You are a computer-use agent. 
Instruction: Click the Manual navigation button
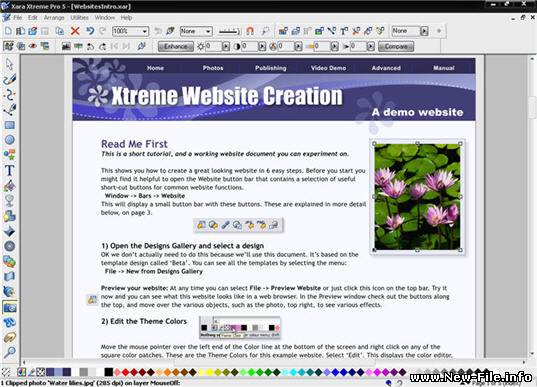(444, 68)
